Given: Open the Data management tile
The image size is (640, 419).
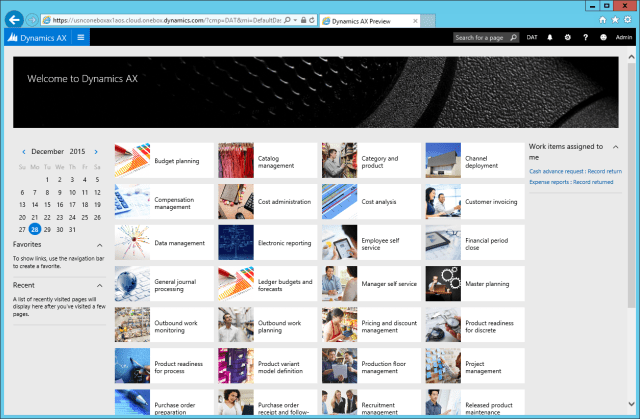Looking at the screenshot, I should coord(164,243).
